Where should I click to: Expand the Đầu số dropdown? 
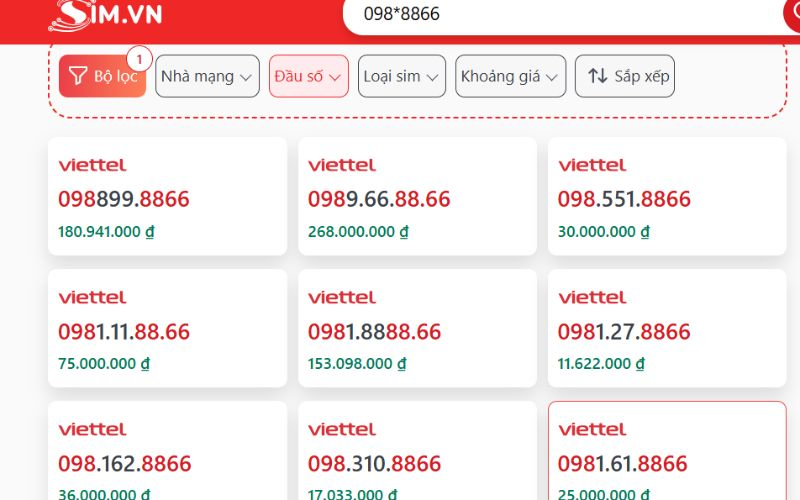click(x=309, y=76)
